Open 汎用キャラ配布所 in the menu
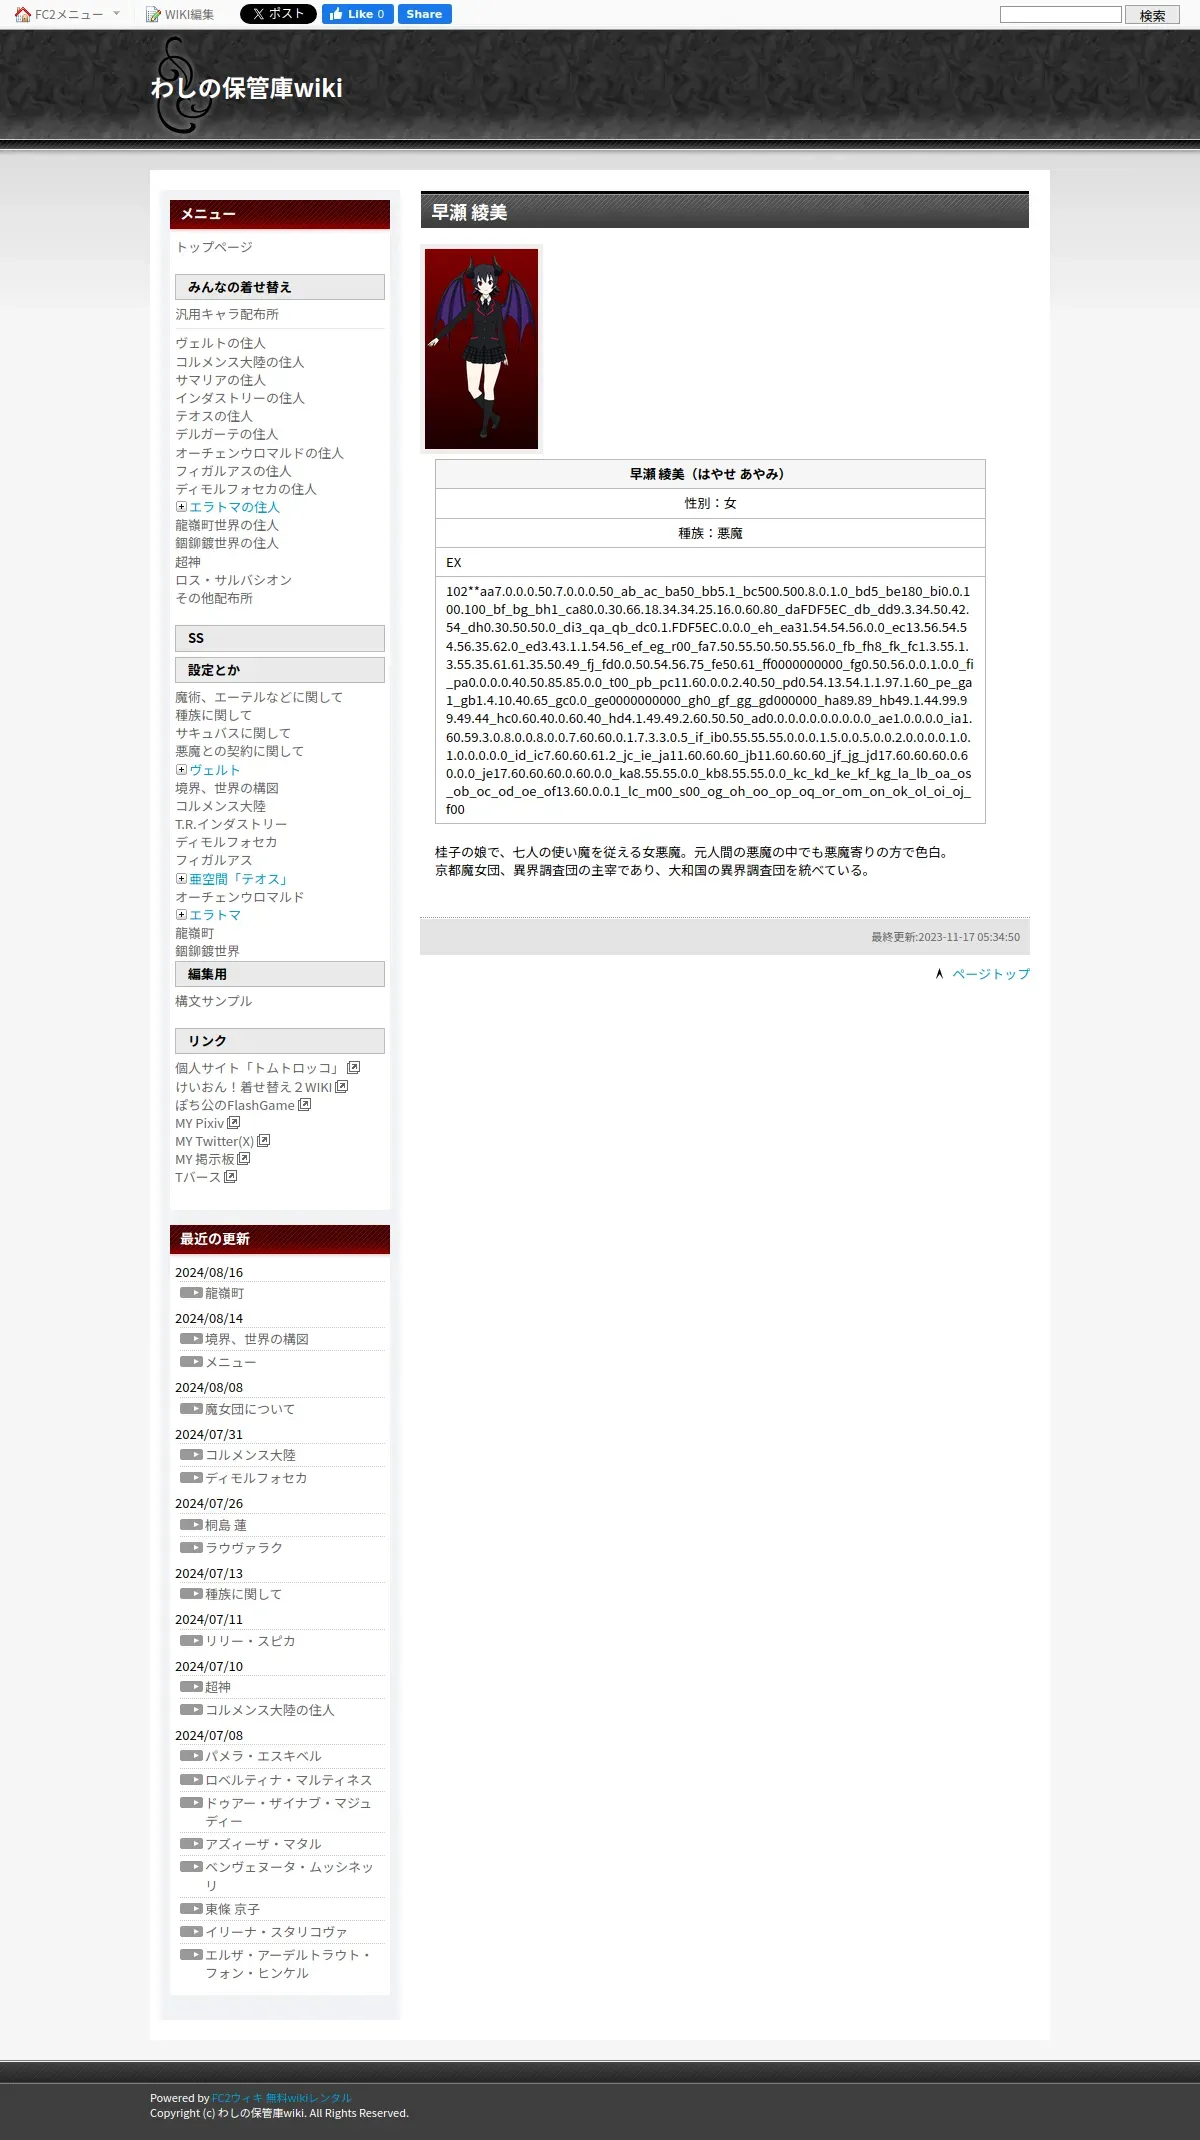Image resolution: width=1200 pixels, height=2140 pixels. click(227, 314)
